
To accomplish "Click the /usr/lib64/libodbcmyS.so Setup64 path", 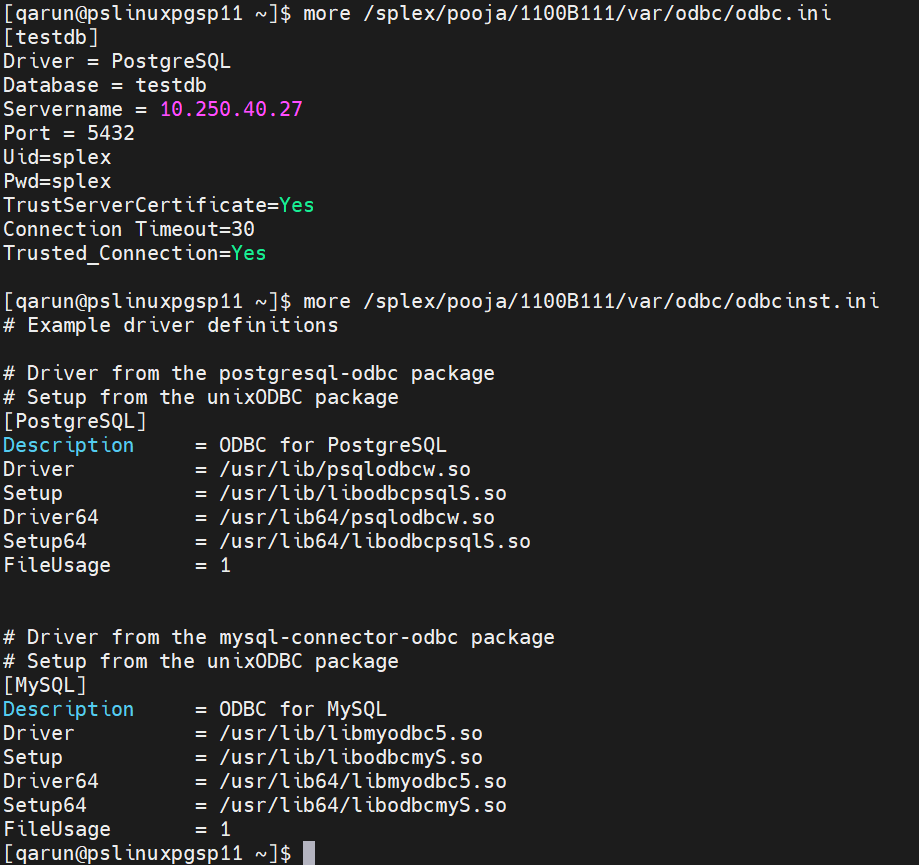I will tap(363, 805).
